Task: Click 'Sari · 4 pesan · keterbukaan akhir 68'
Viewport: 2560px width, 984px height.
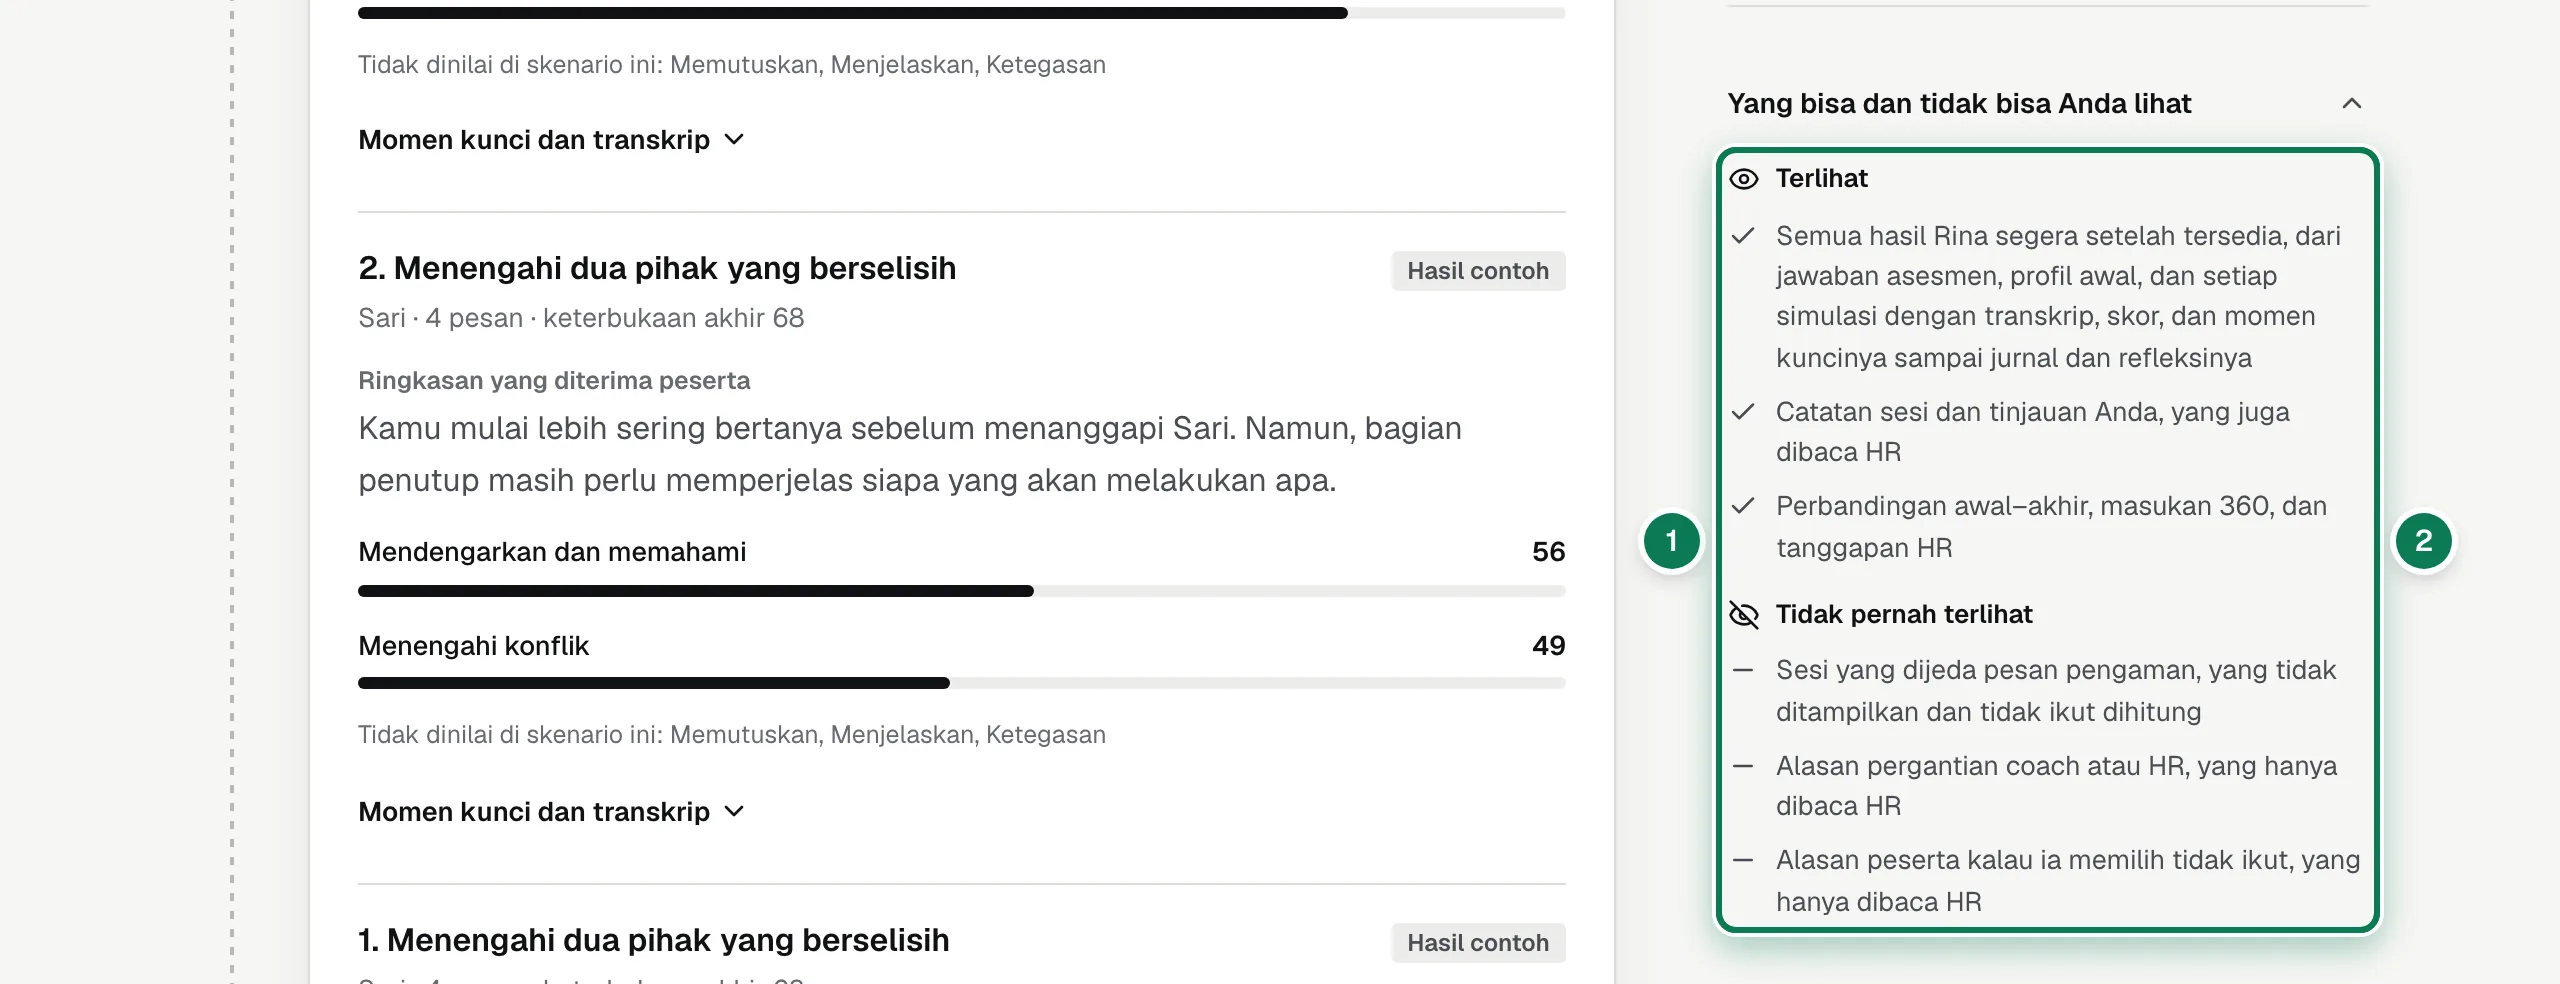Action: (581, 318)
